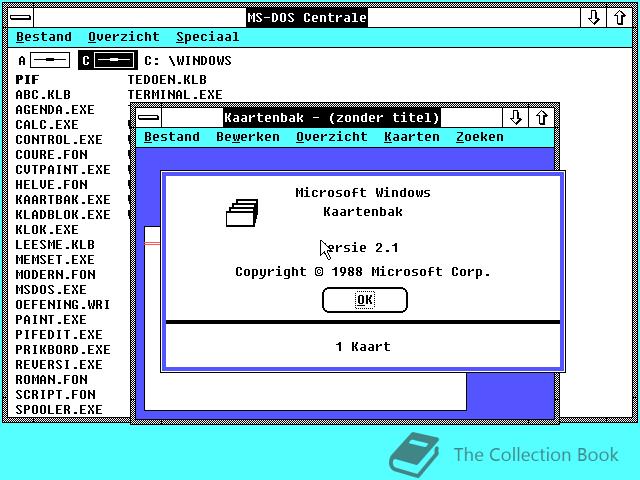This screenshot has width=640, height=480.
Task: Select TERMINAL.EXE file
Action: 175,95
